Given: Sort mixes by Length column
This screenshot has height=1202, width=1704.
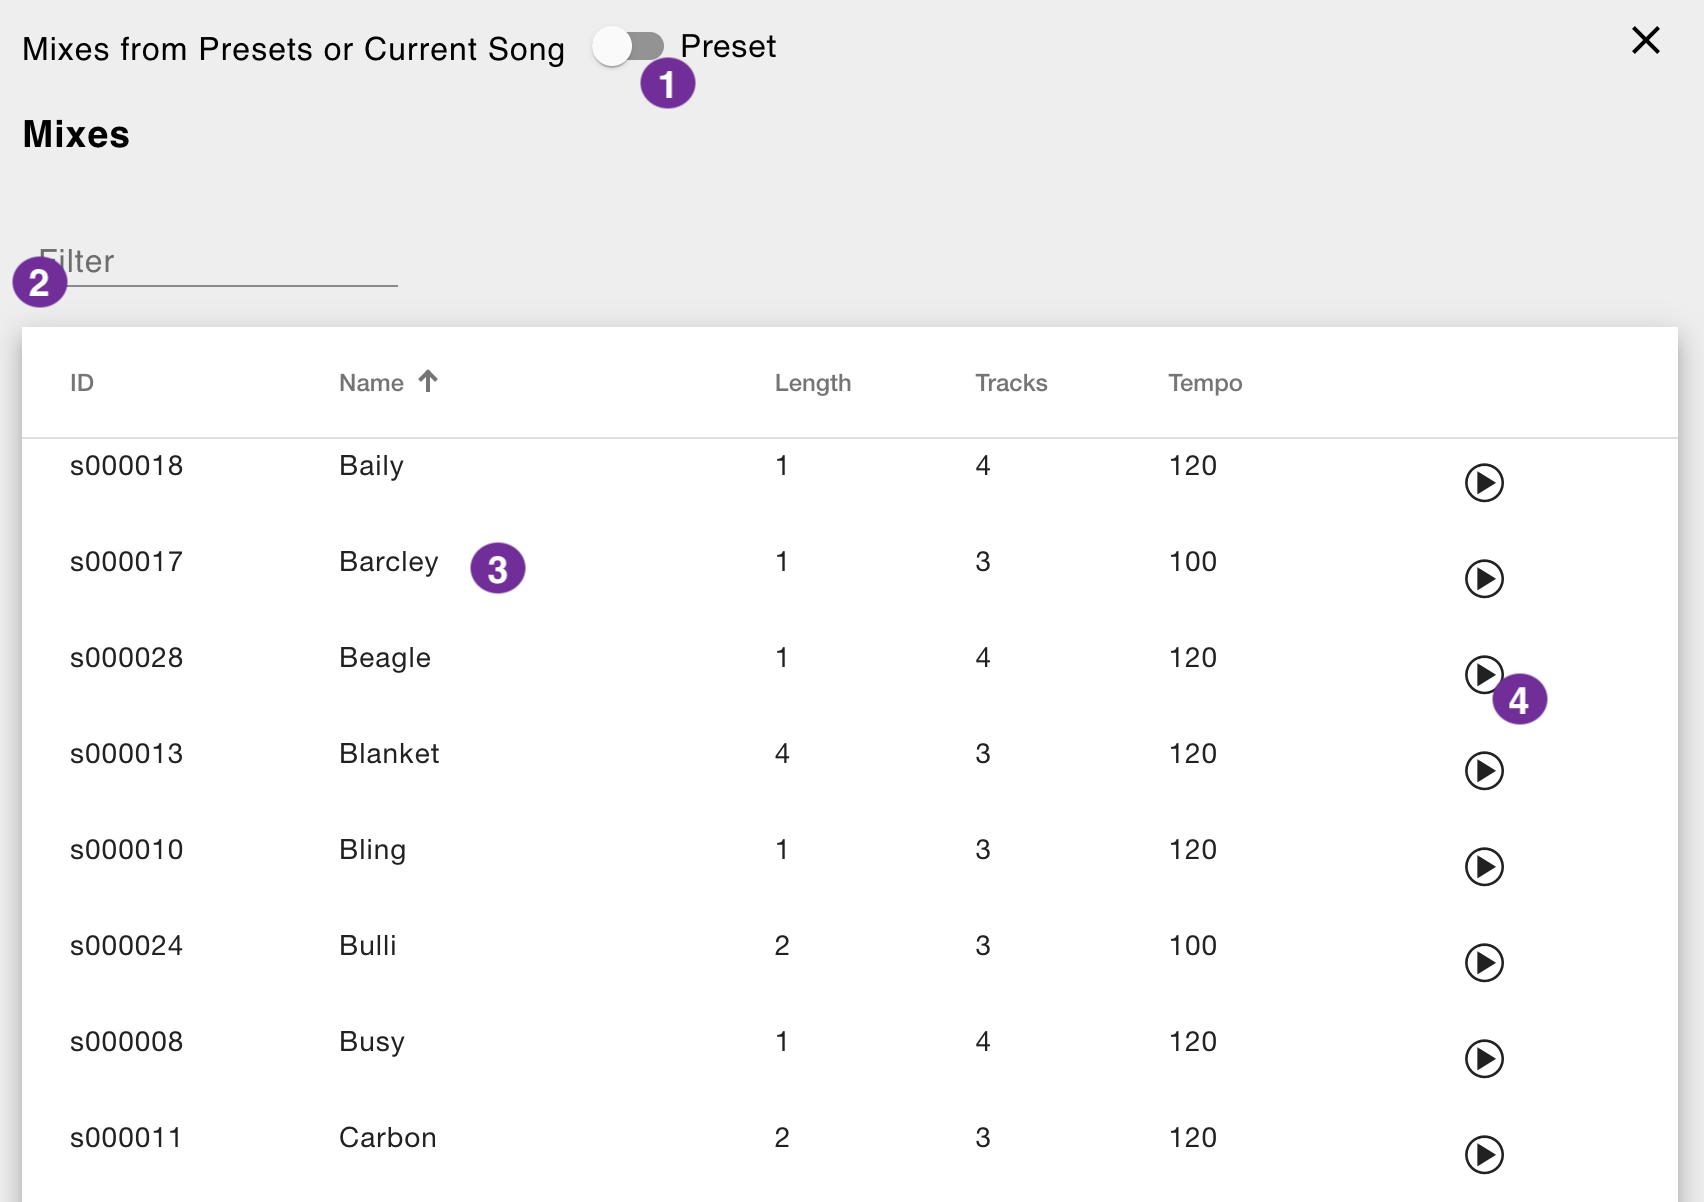Looking at the screenshot, I should click(x=812, y=382).
